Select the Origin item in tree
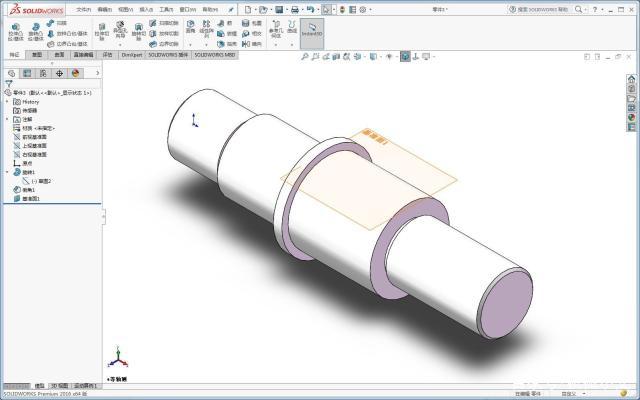 (23, 163)
